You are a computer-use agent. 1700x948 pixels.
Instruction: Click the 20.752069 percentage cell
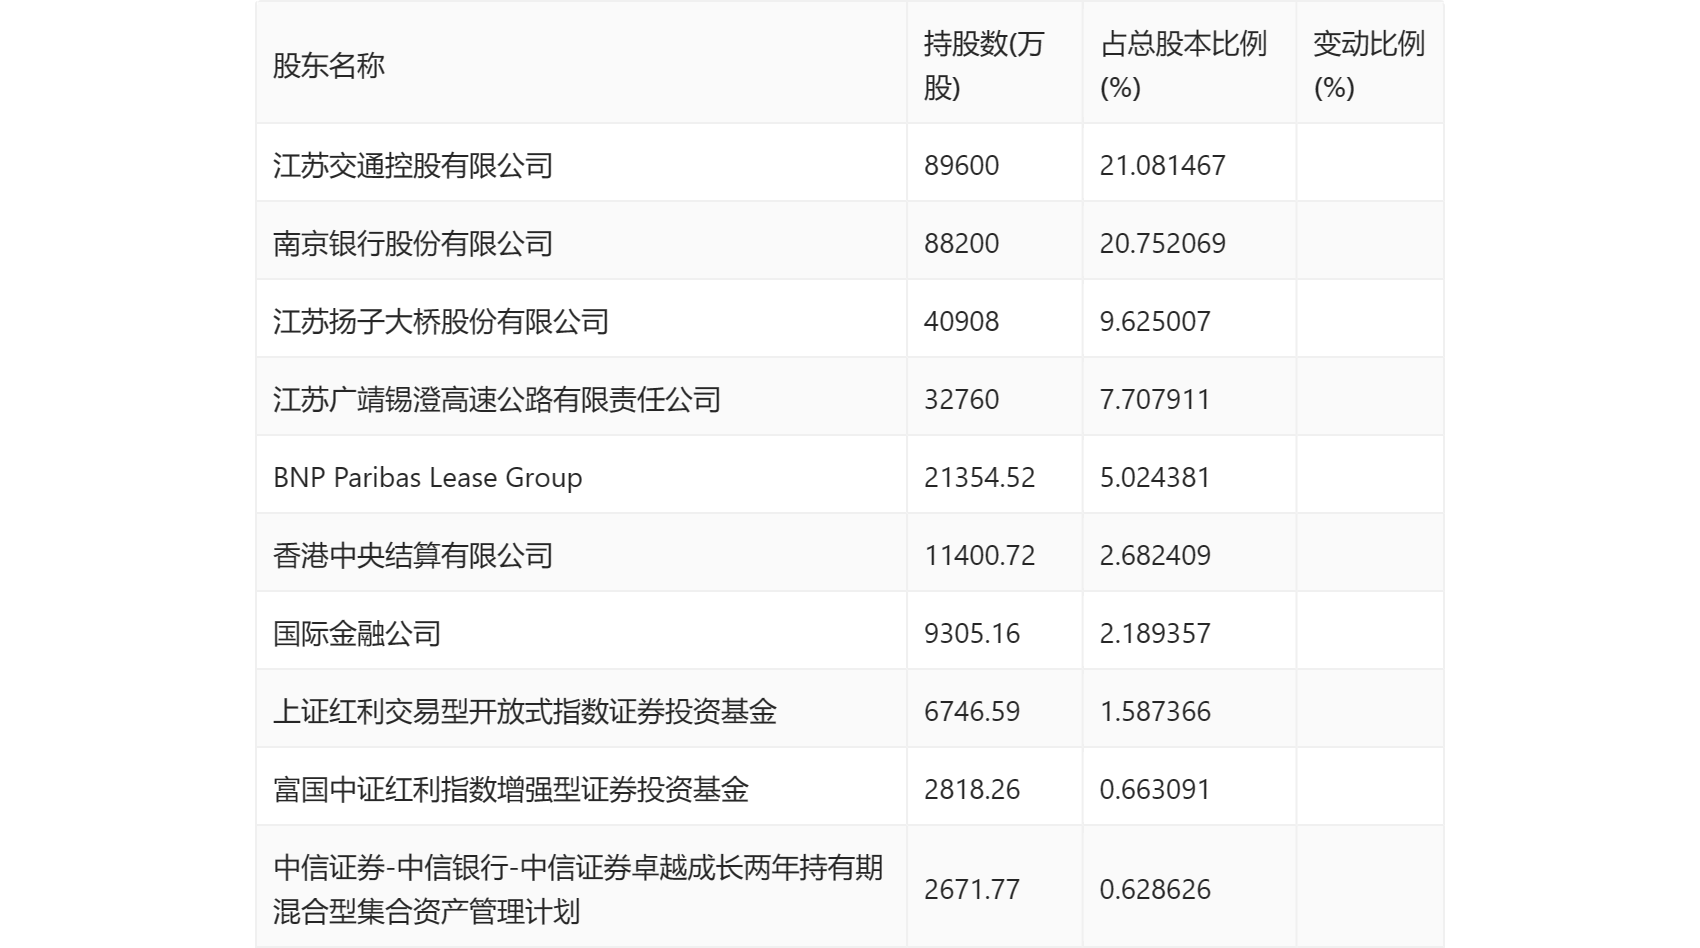pos(1162,244)
